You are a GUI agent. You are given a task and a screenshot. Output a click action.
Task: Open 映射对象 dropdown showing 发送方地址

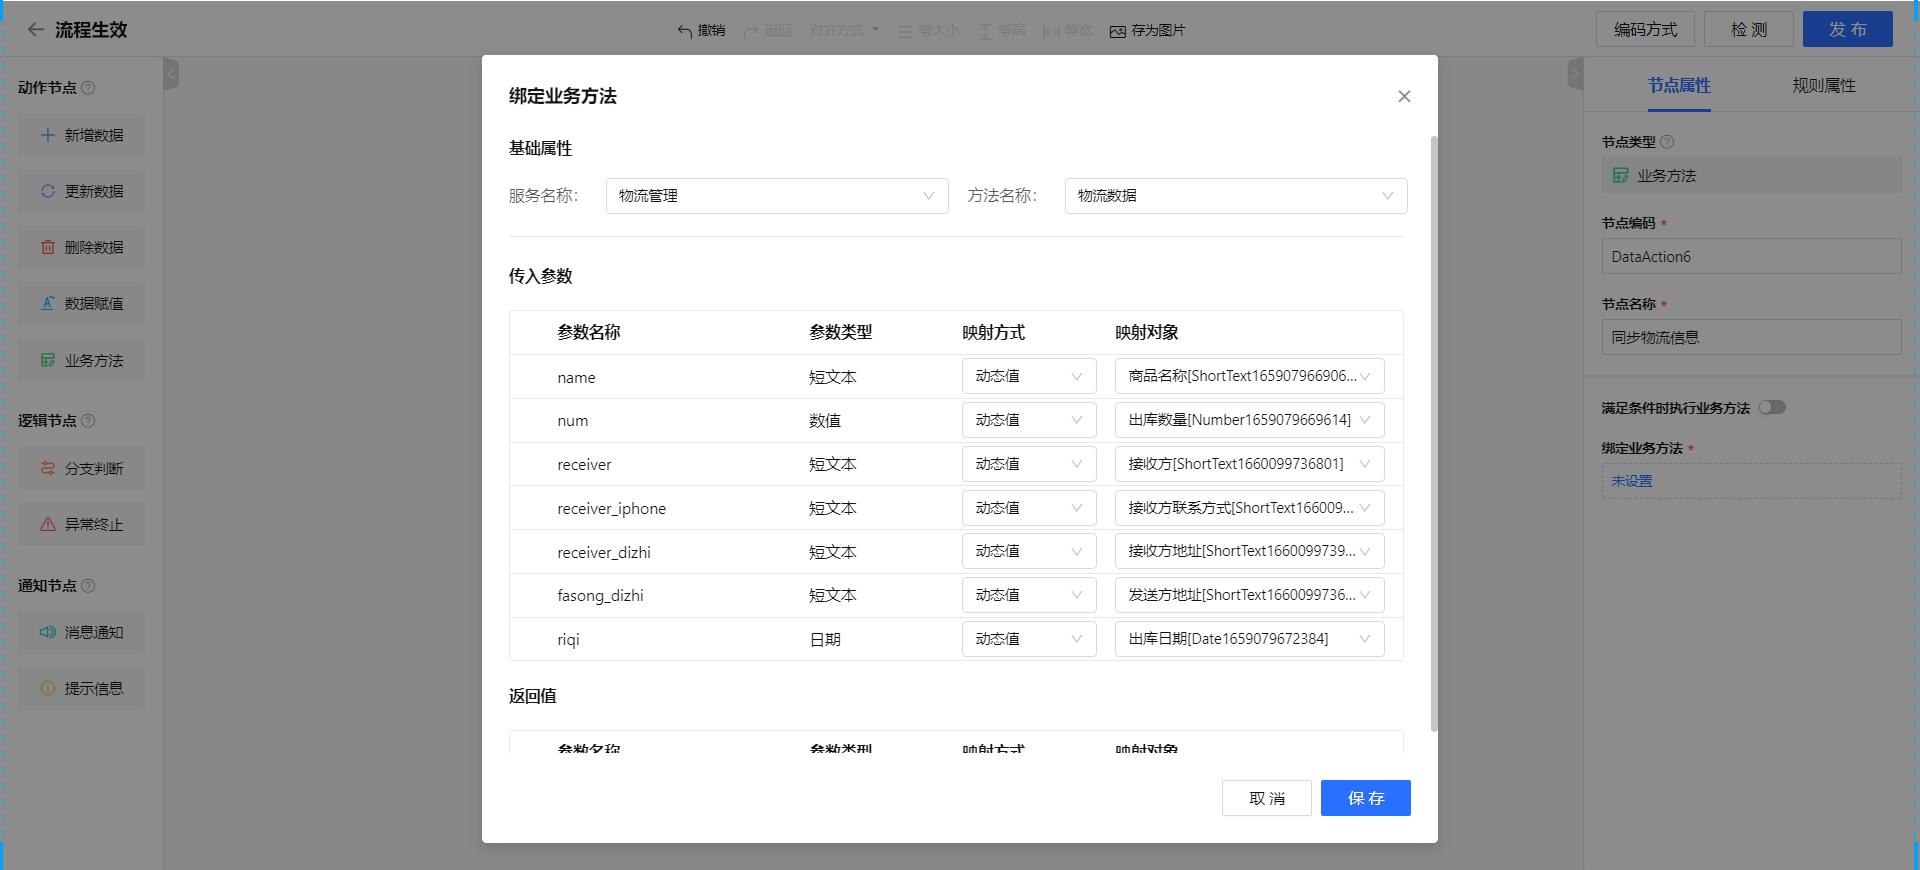(1249, 595)
